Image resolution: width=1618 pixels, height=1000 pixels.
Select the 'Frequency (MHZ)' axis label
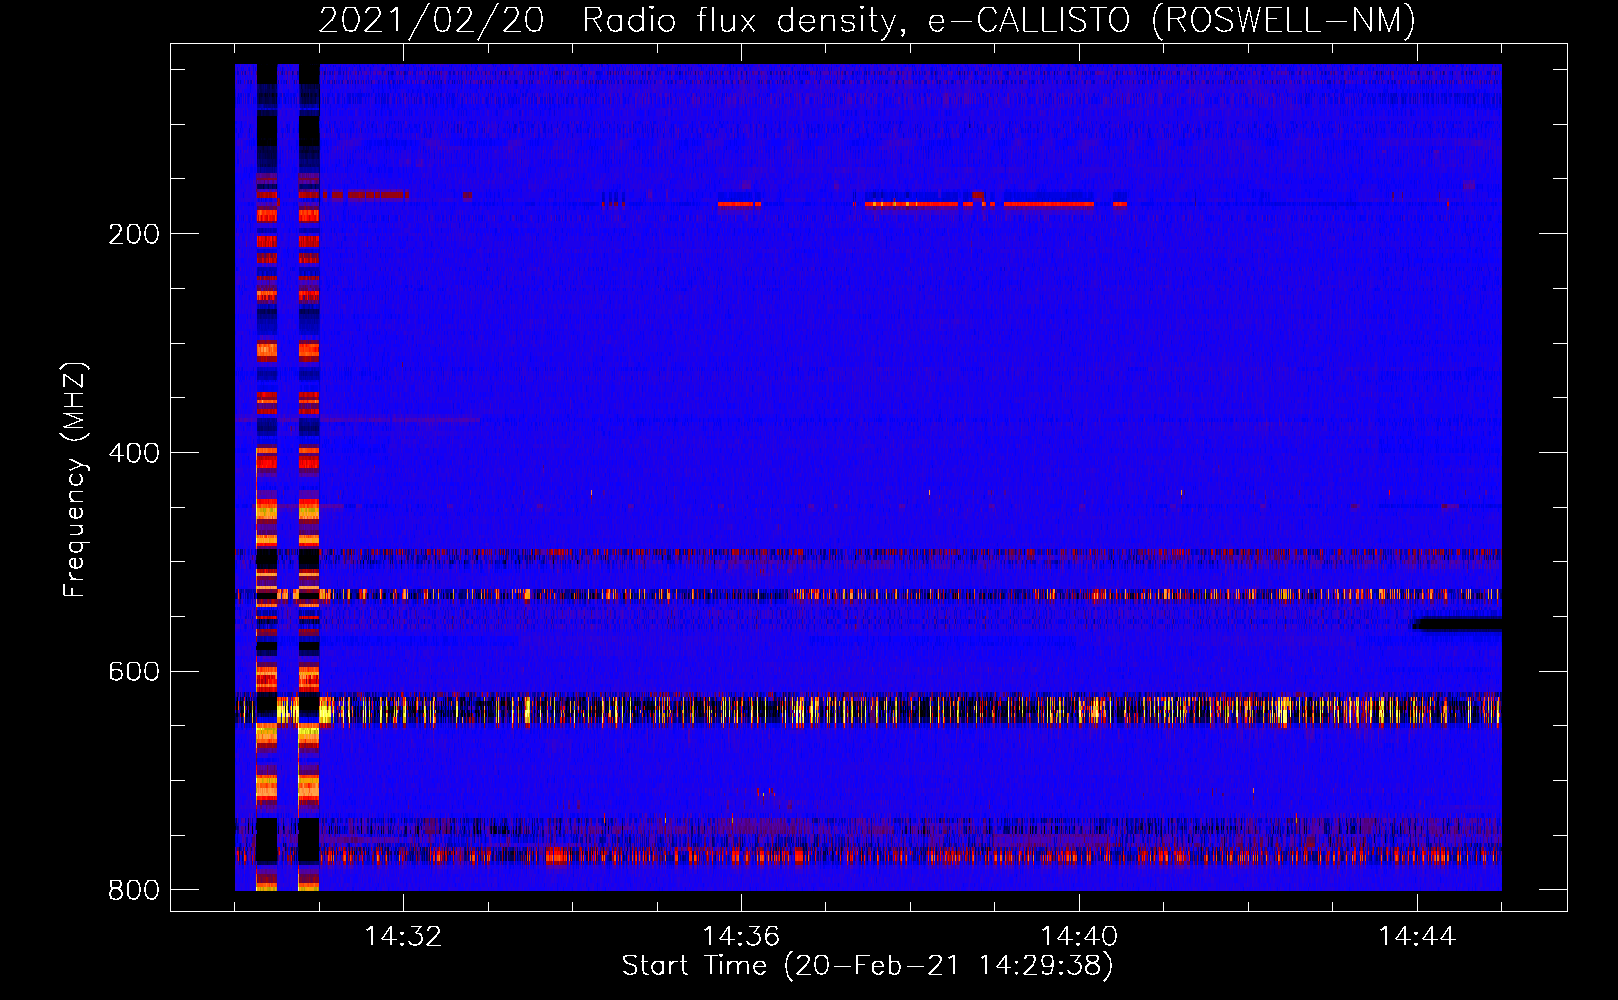click(74, 480)
